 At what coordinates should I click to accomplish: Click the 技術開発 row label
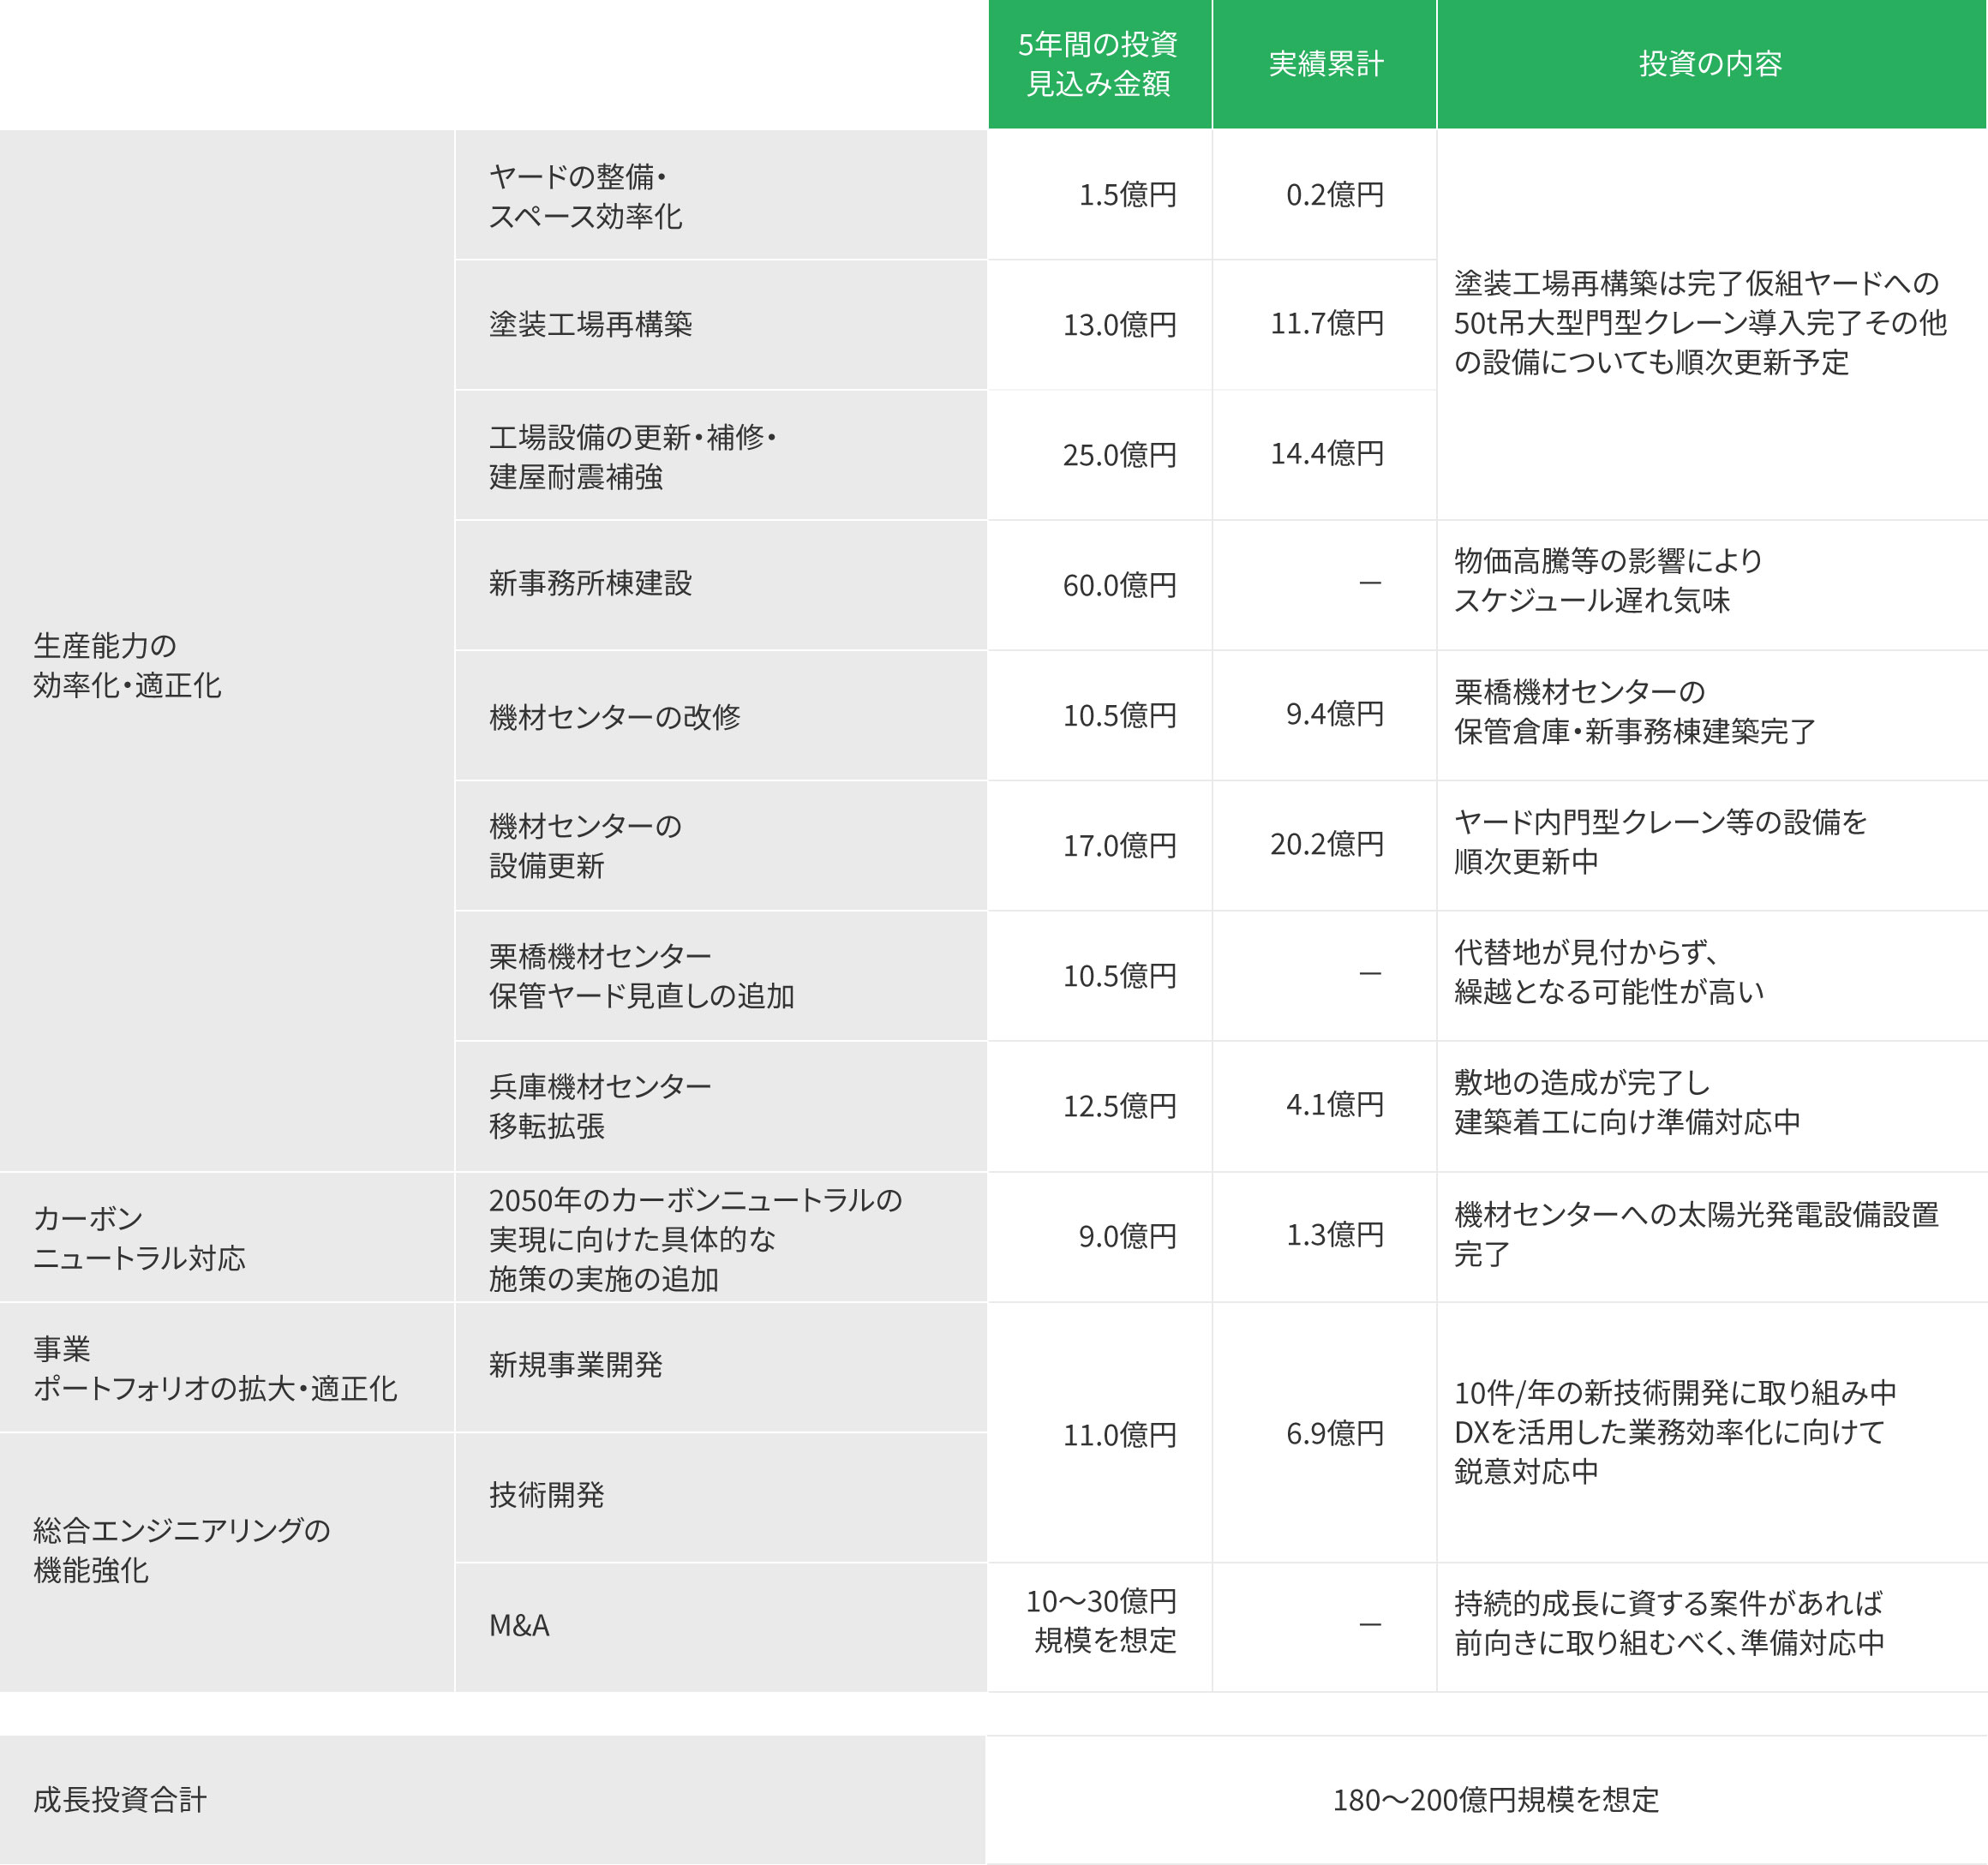[546, 1495]
